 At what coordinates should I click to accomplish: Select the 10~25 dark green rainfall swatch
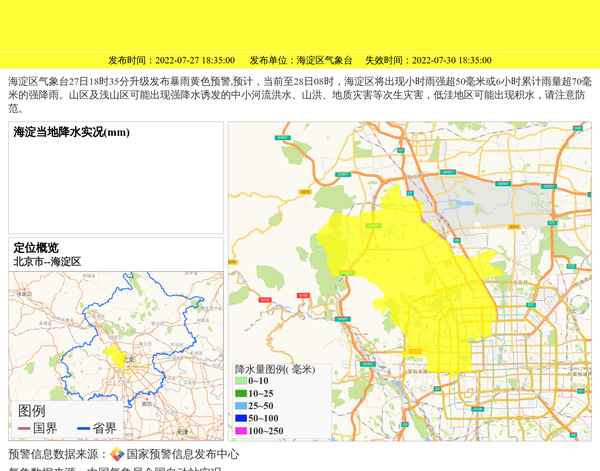240,394
